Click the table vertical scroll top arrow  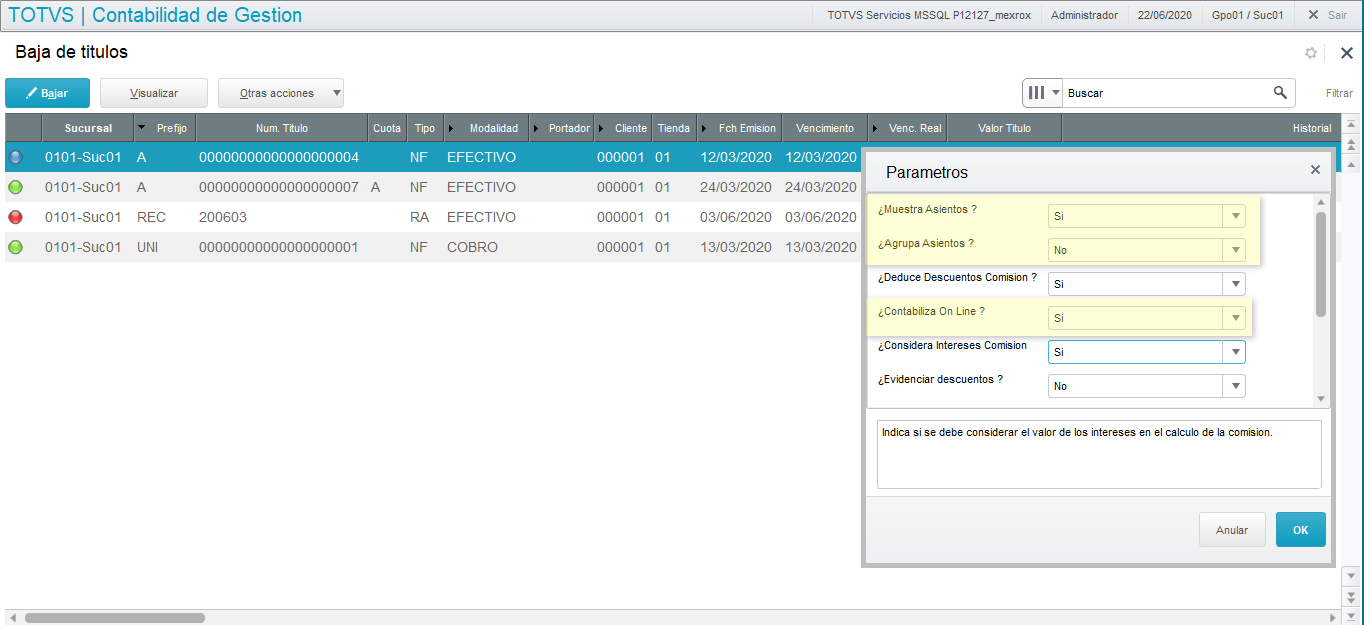(x=1351, y=124)
